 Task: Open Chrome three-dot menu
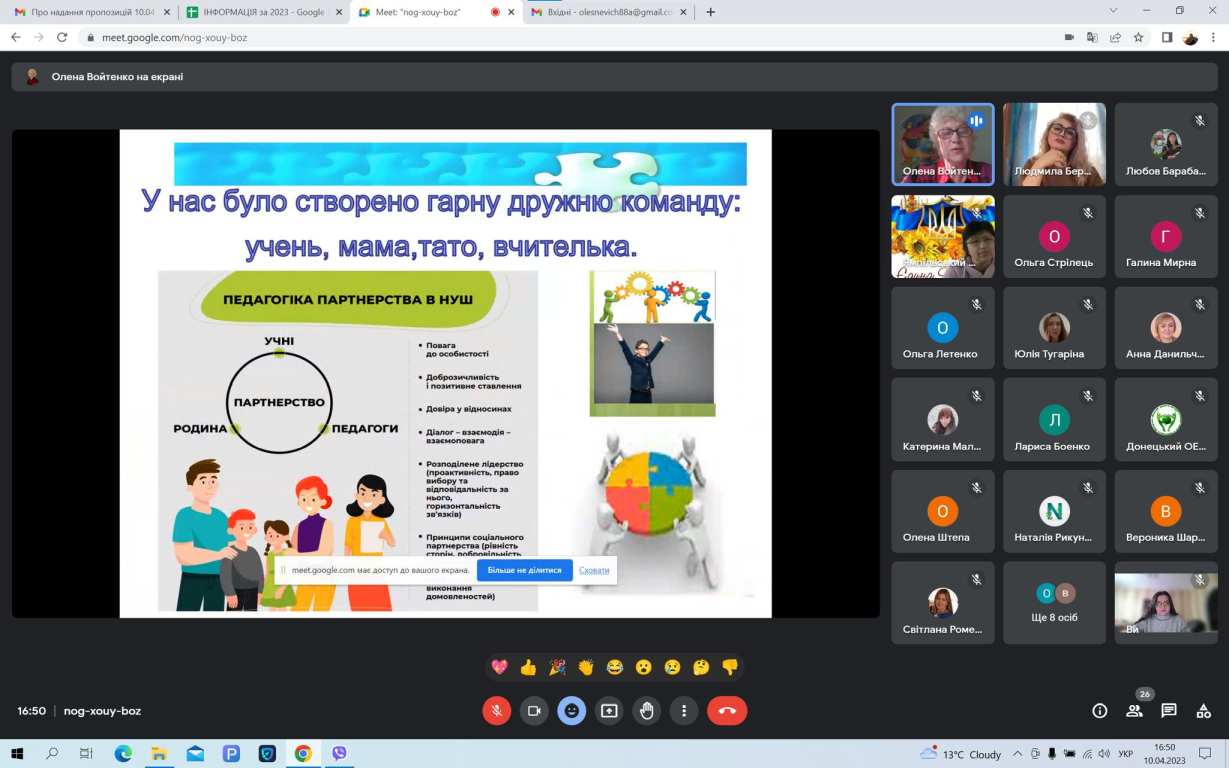[x=1214, y=37]
